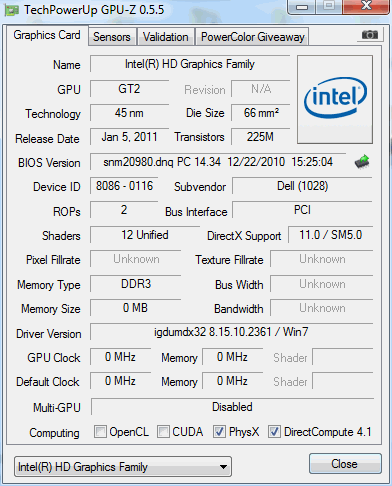
Task: Click the Name field with Intel HD Graphics
Action: [x=190, y=64]
